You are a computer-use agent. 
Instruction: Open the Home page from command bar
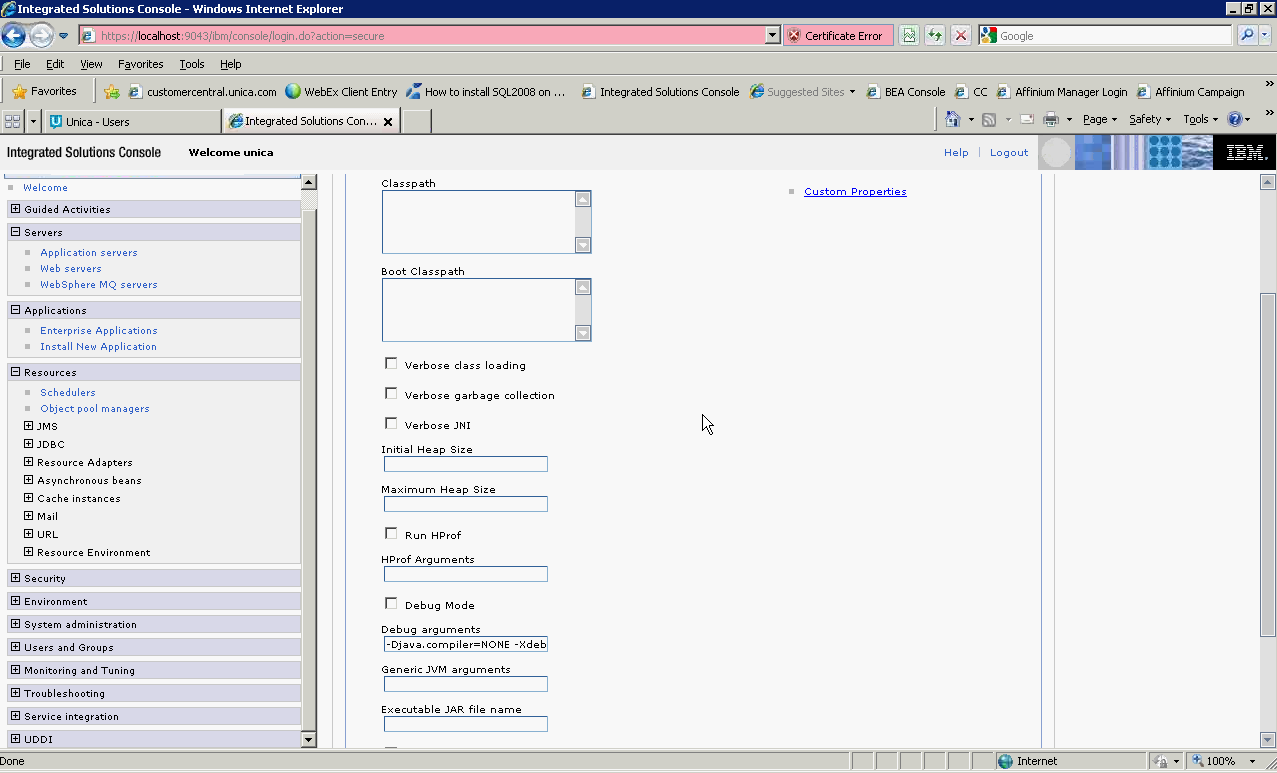952,118
